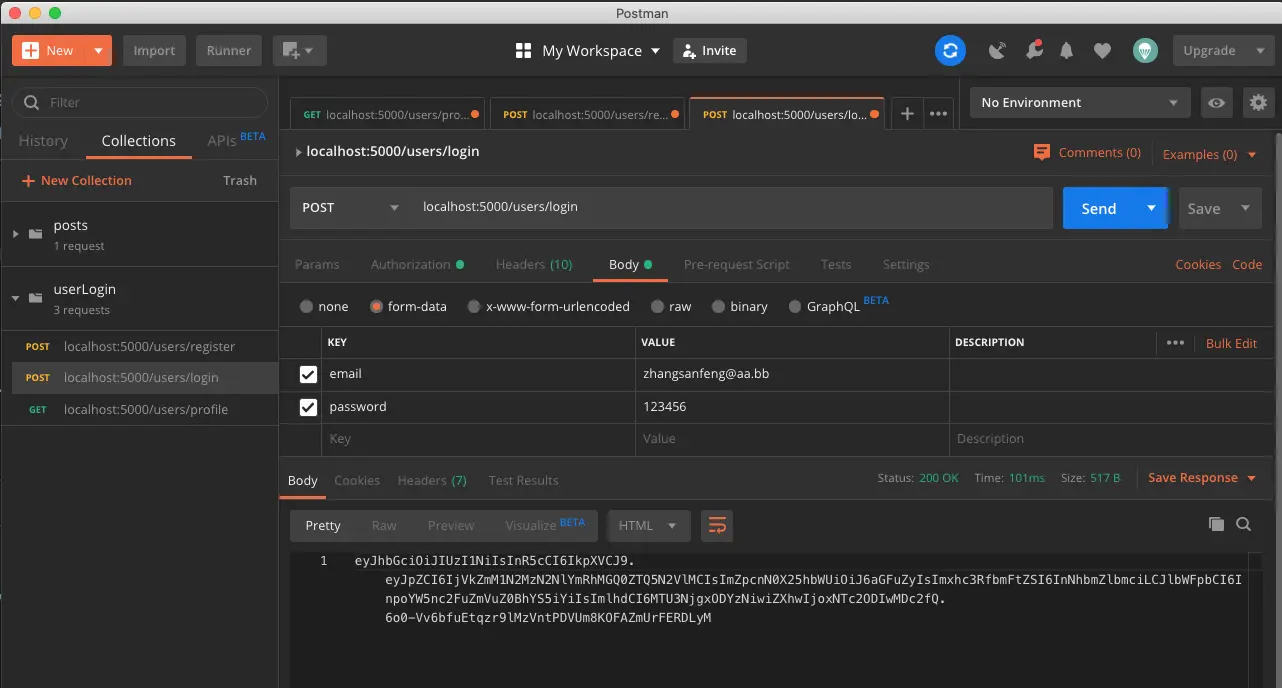
Task: Click the Send button
Action: (1098, 207)
